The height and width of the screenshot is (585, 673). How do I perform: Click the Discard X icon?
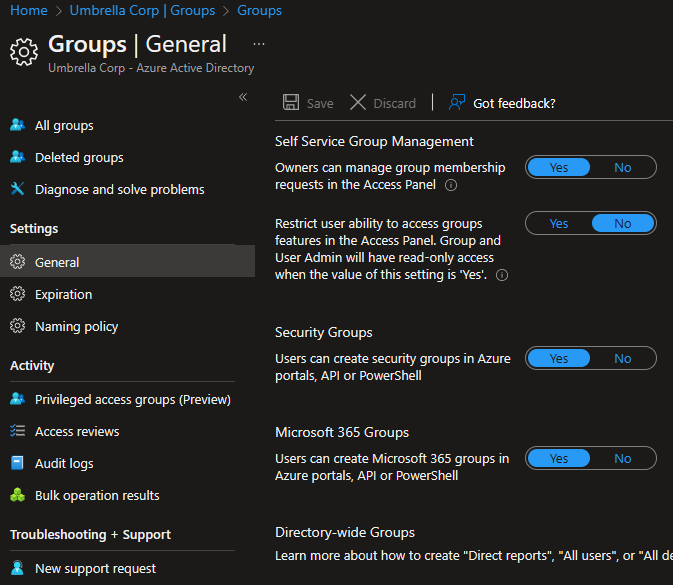tap(358, 103)
